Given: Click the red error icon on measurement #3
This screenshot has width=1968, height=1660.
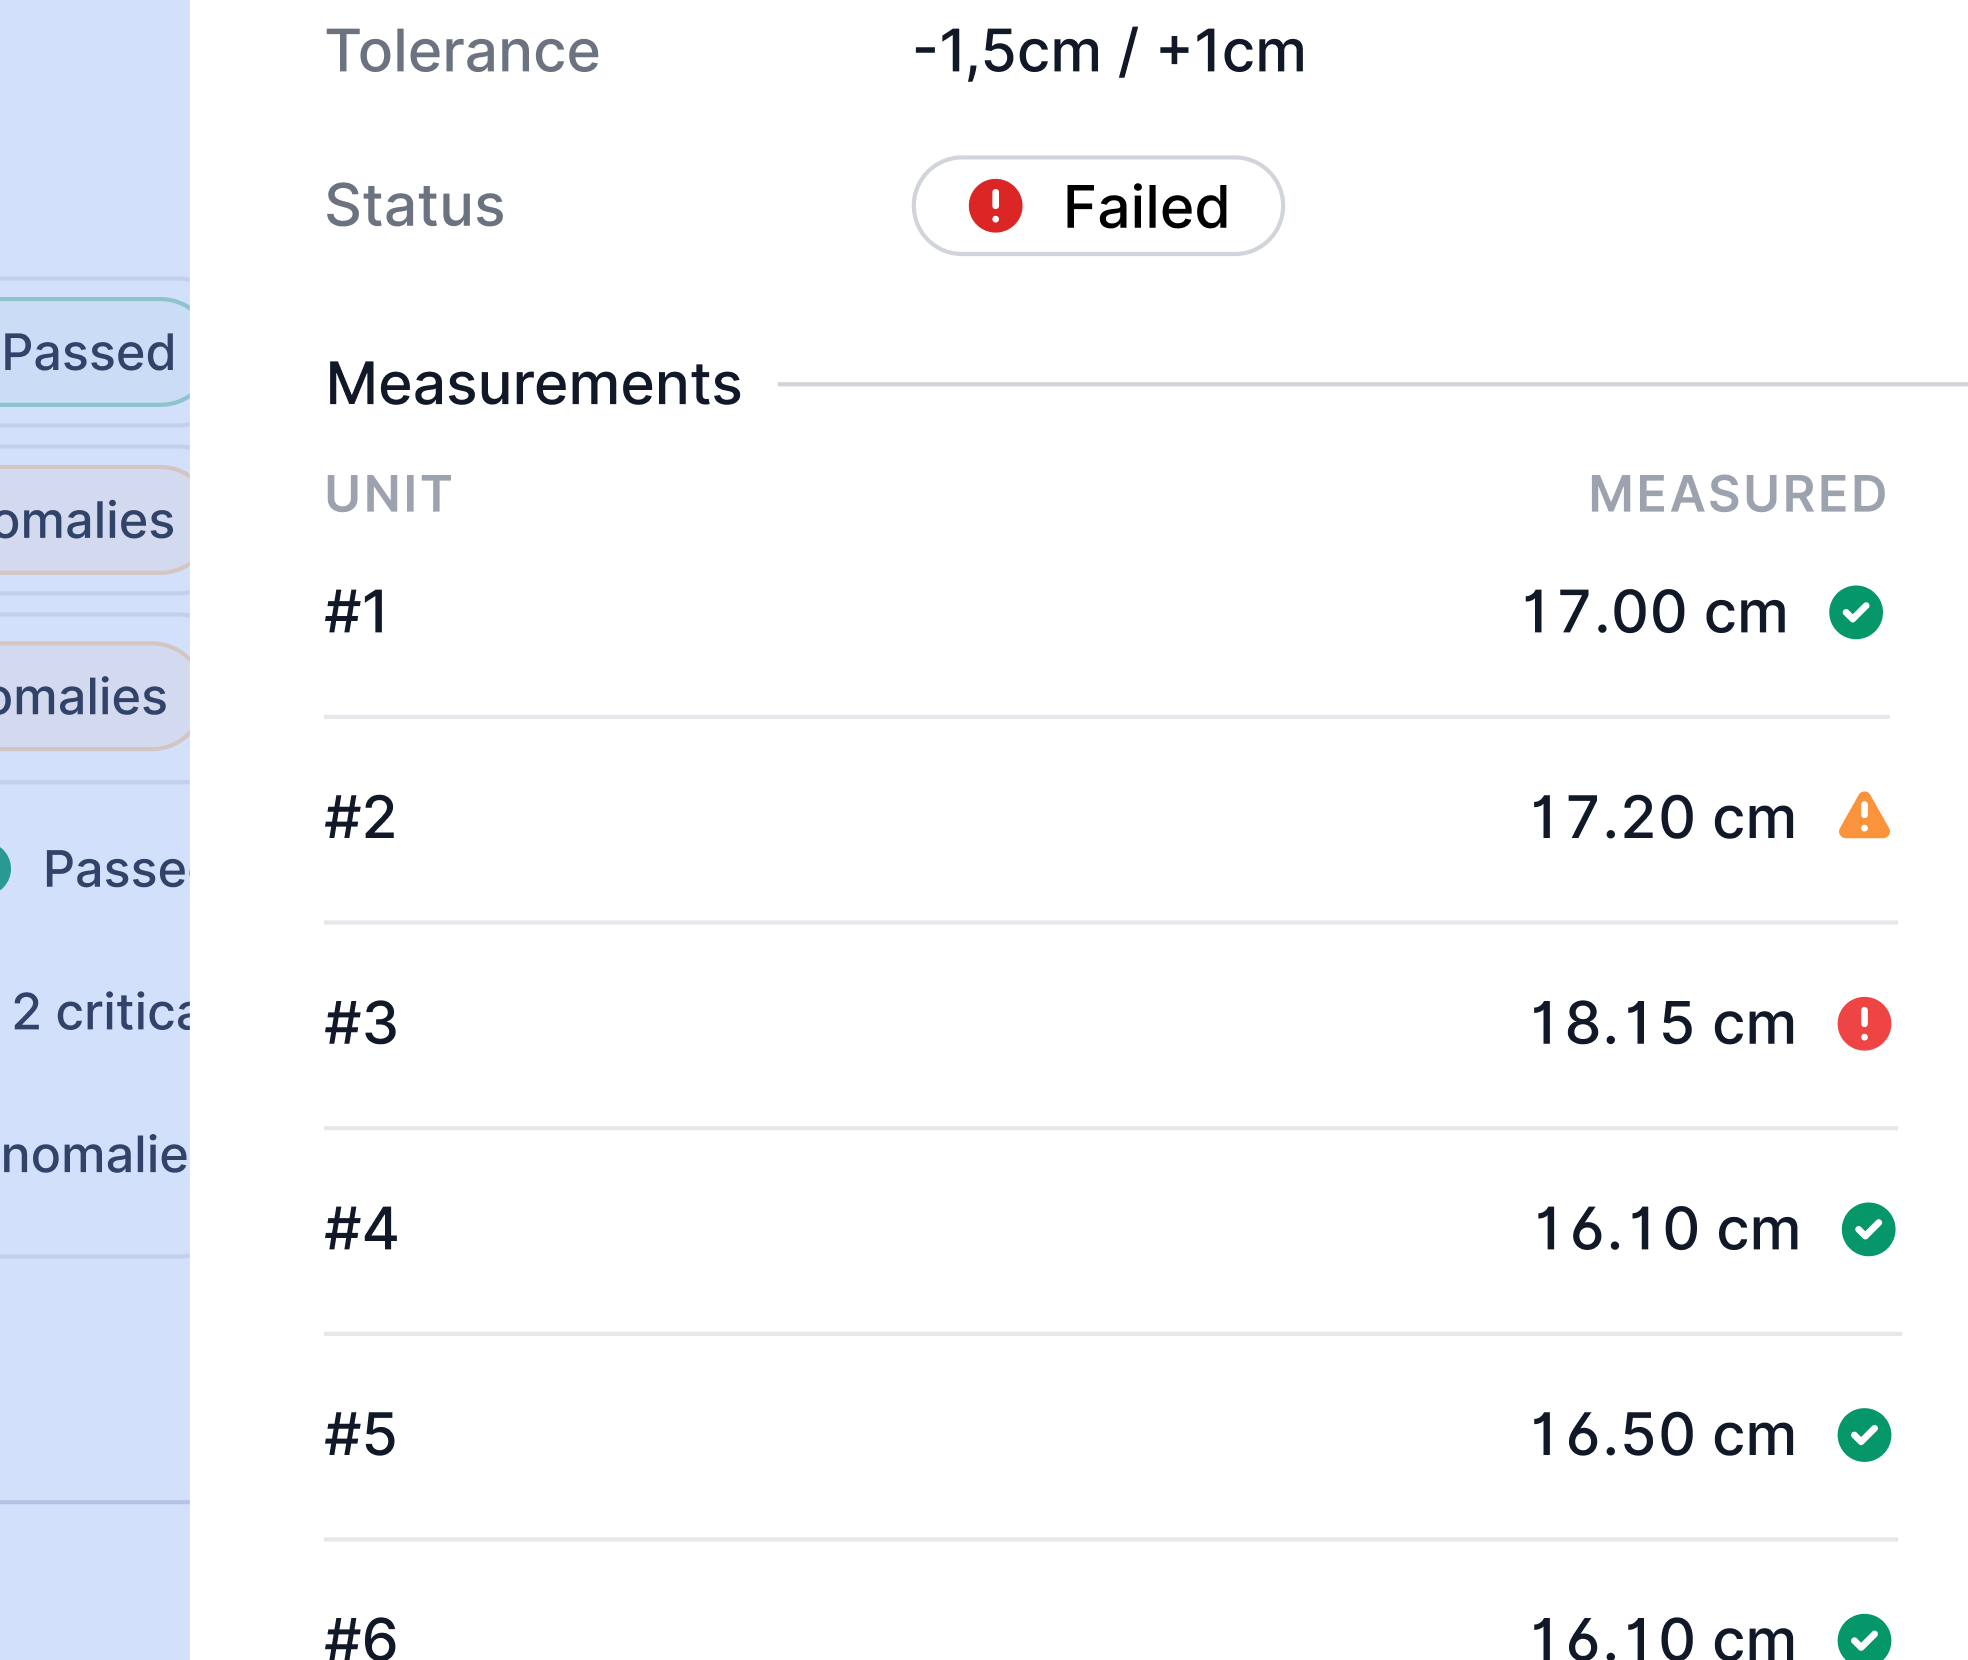Looking at the screenshot, I should coord(1866,1022).
